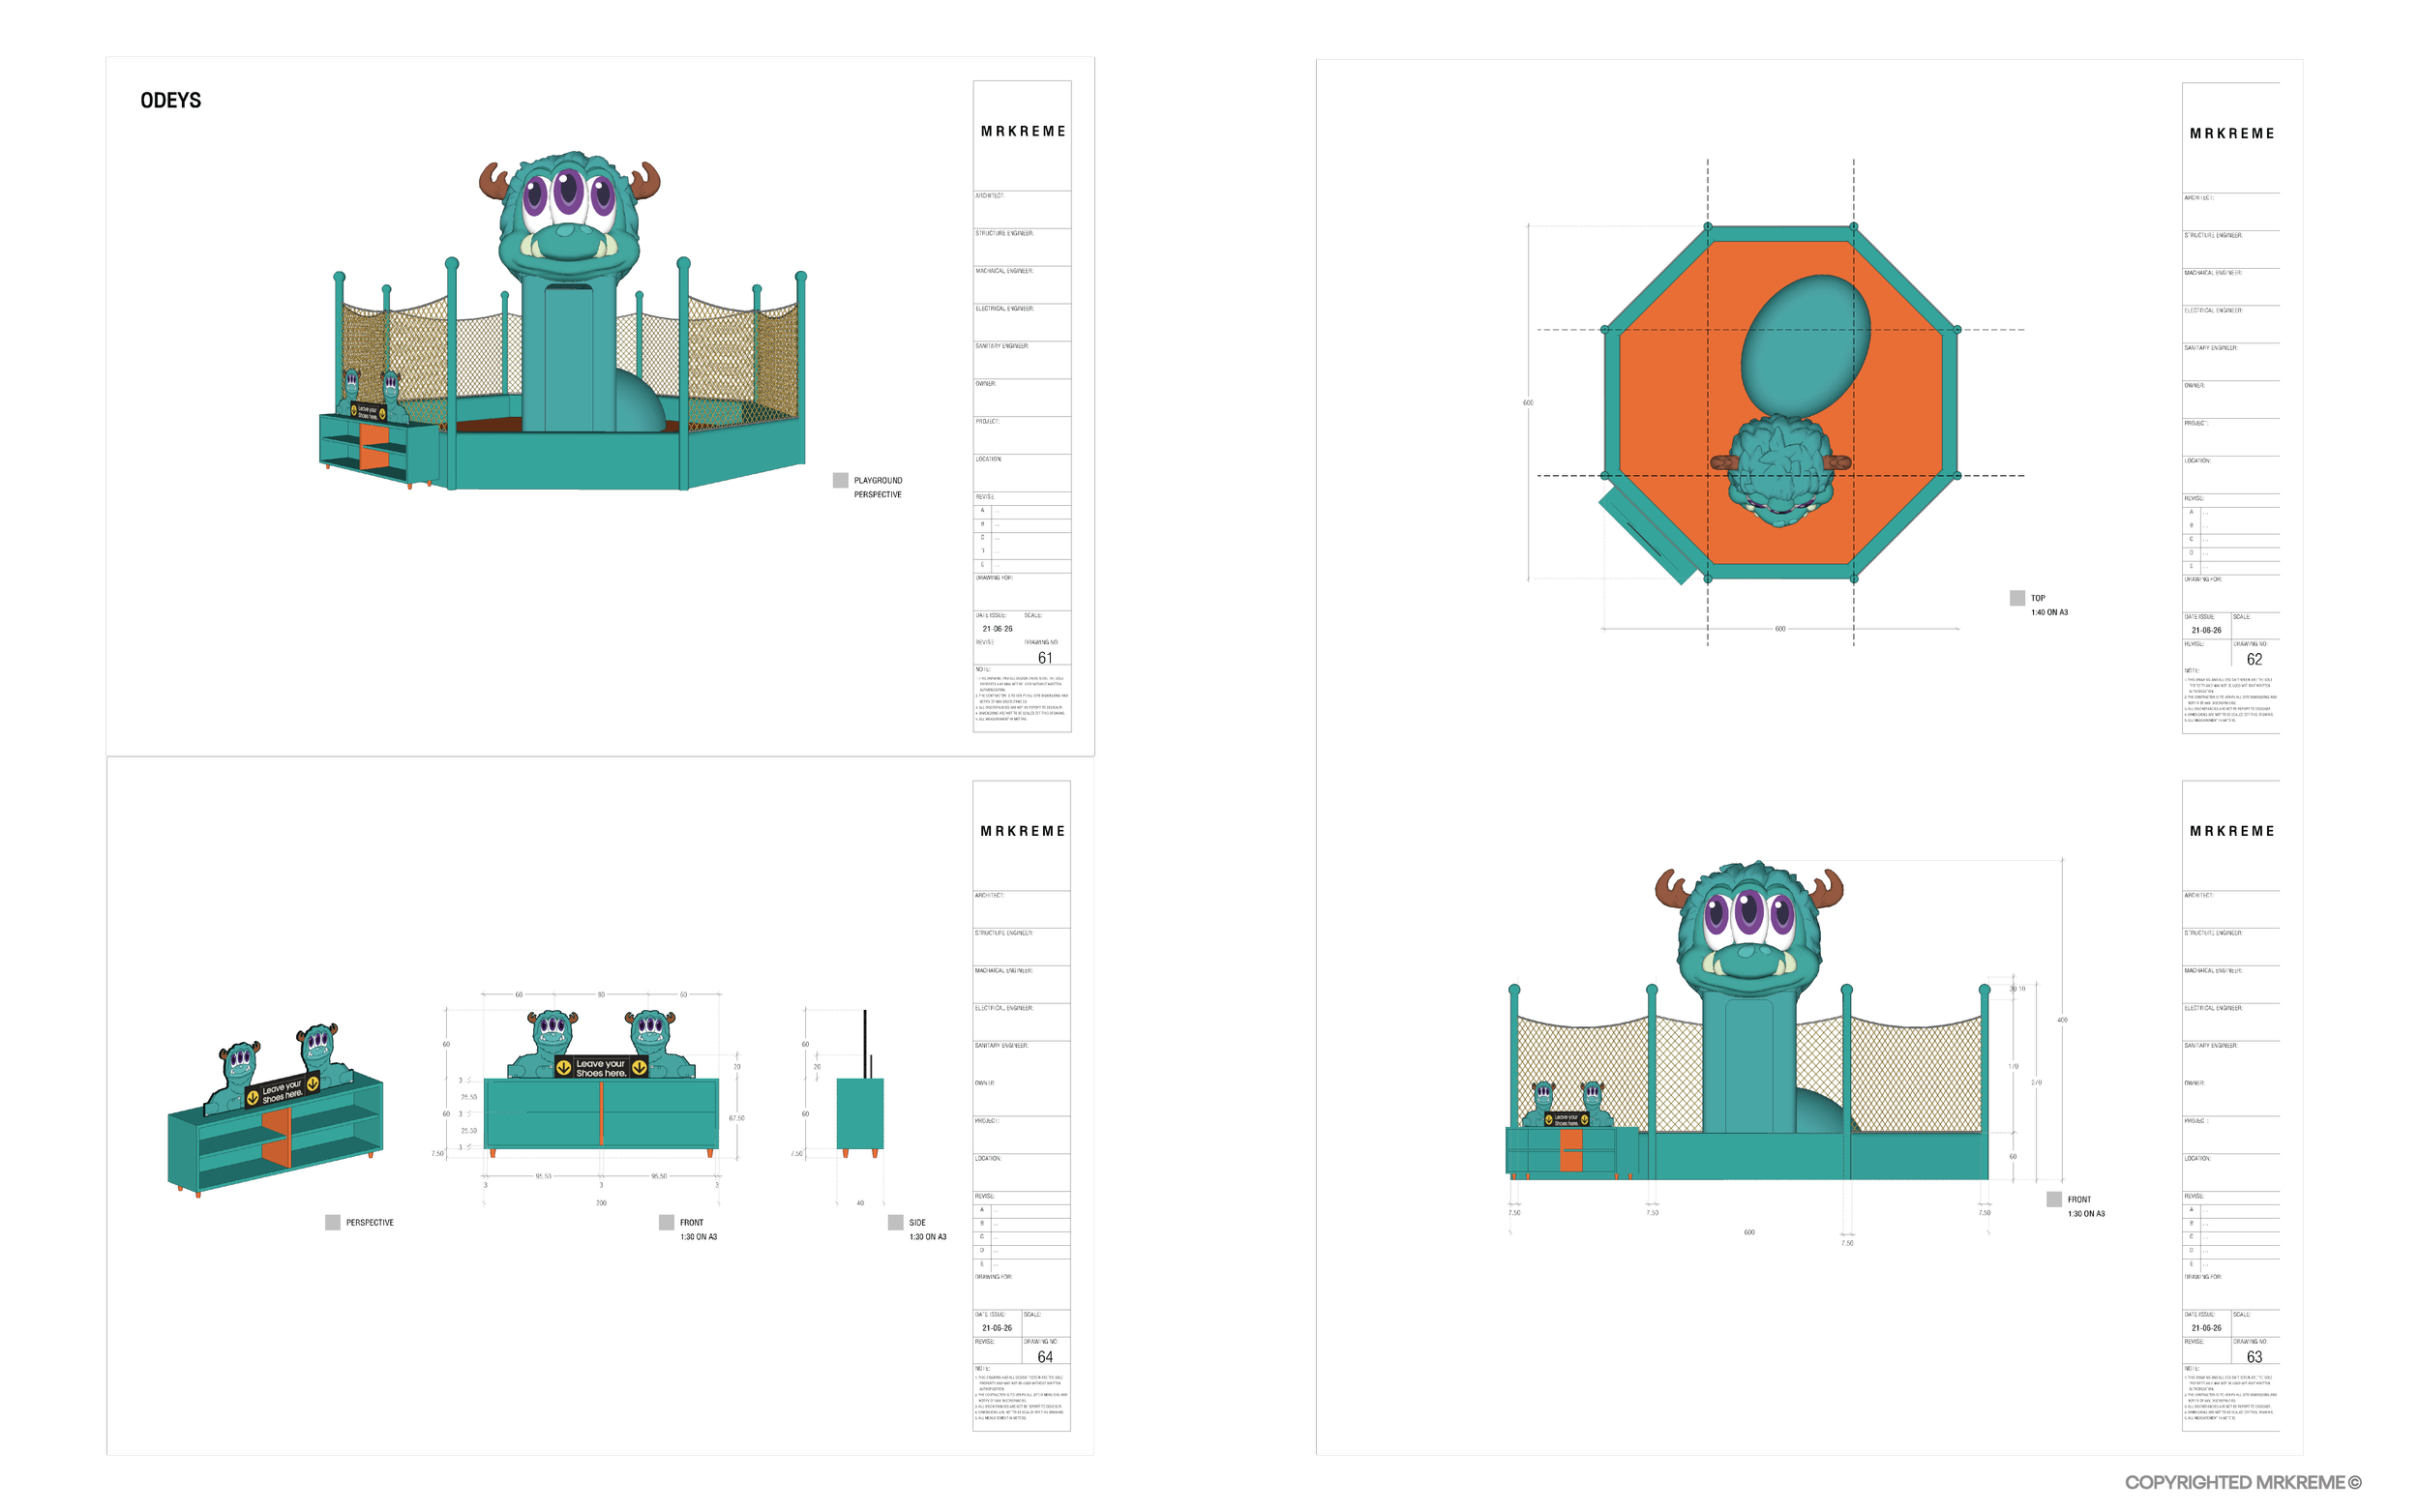Click gray square beside shoe rack PERSPECTIVE caption
Viewport: 2419px width, 1512px height.
(332, 1222)
